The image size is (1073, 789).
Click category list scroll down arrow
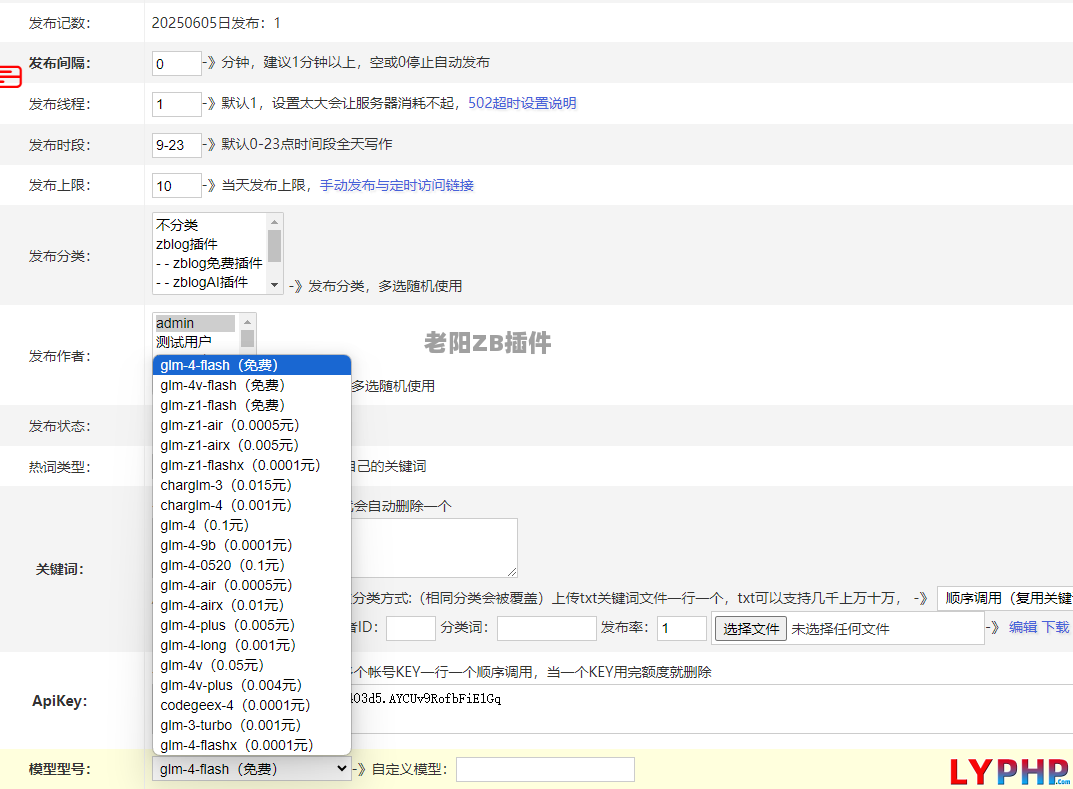click(274, 285)
